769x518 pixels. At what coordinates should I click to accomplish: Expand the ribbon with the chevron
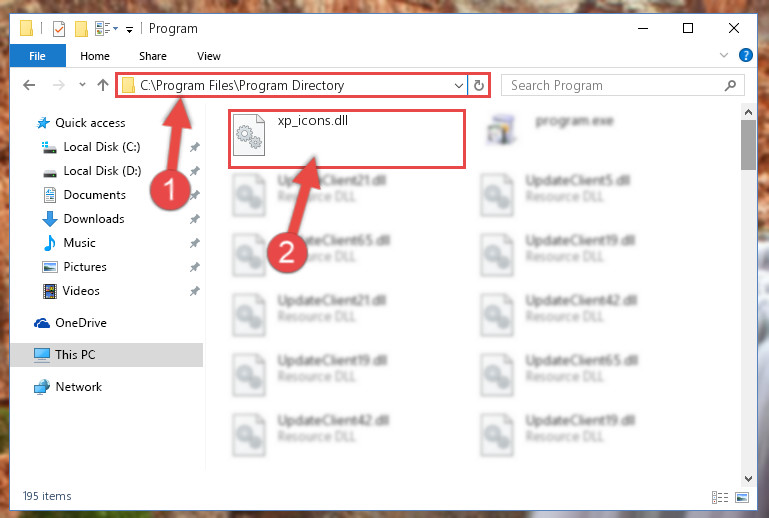(723, 55)
